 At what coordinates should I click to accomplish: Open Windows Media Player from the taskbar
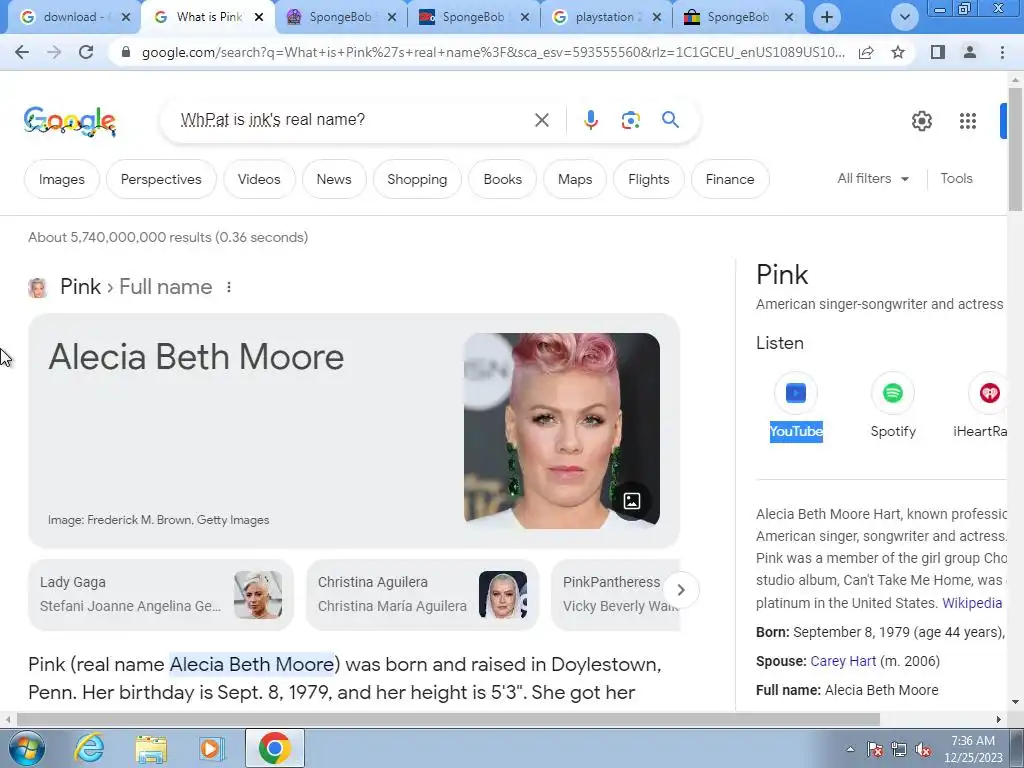tap(212, 748)
